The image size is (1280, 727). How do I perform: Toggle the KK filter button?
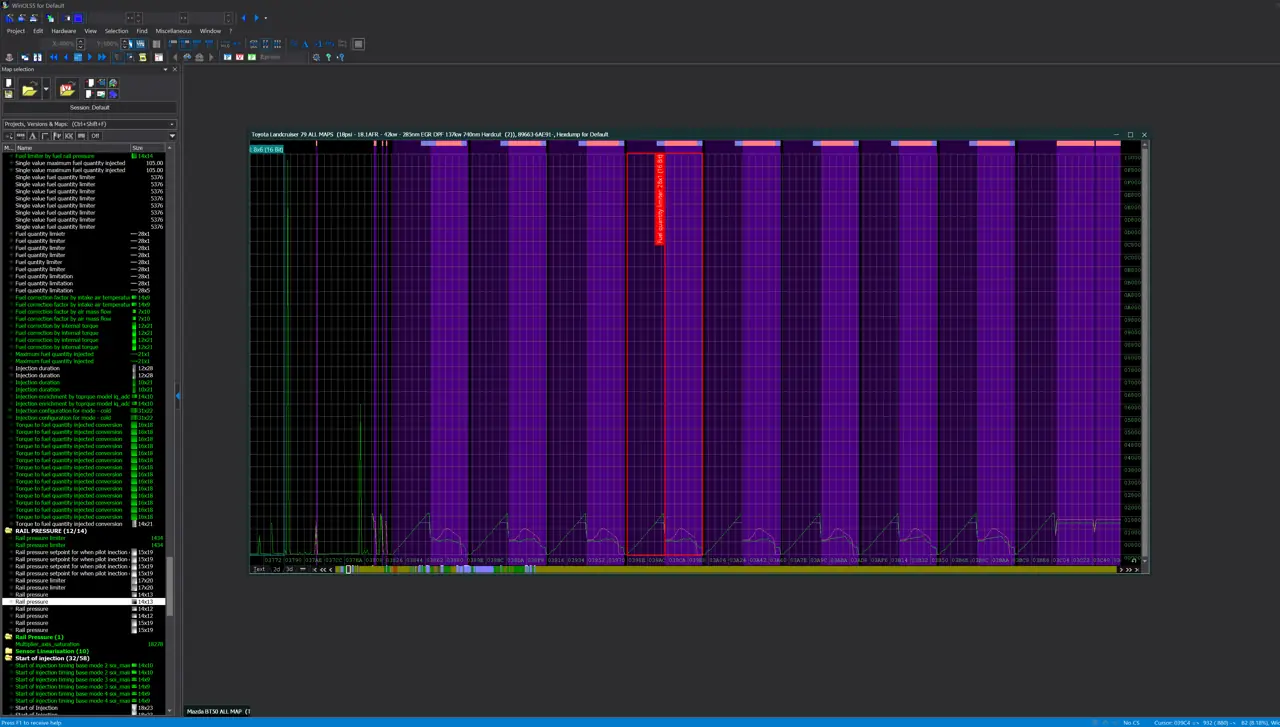(69, 136)
